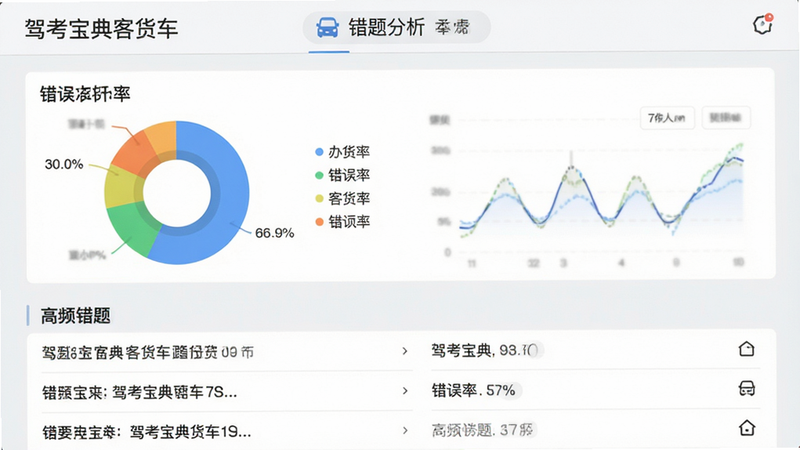Click the 7-day range button above chart
Image resolution: width=800 pixels, height=450 pixels.
667,118
